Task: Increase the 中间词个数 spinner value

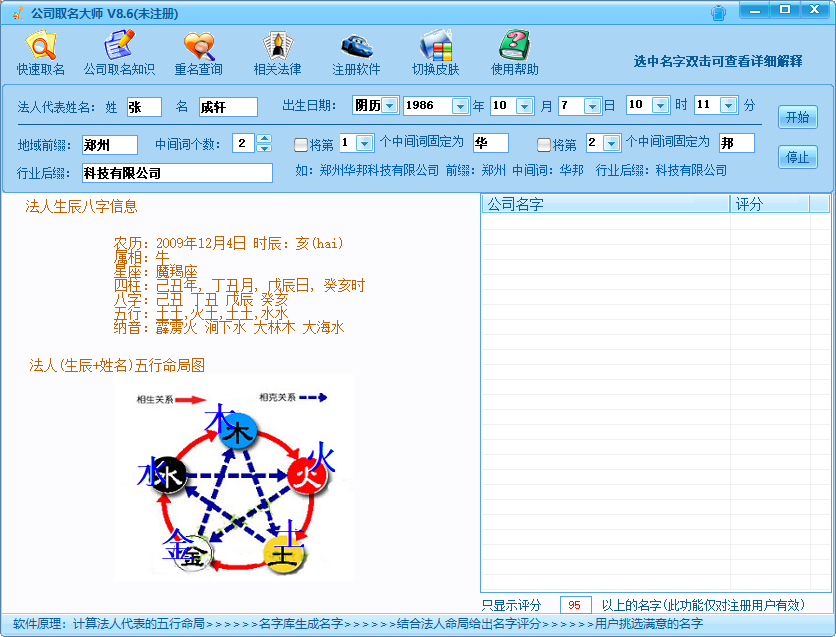Action: [x=264, y=138]
